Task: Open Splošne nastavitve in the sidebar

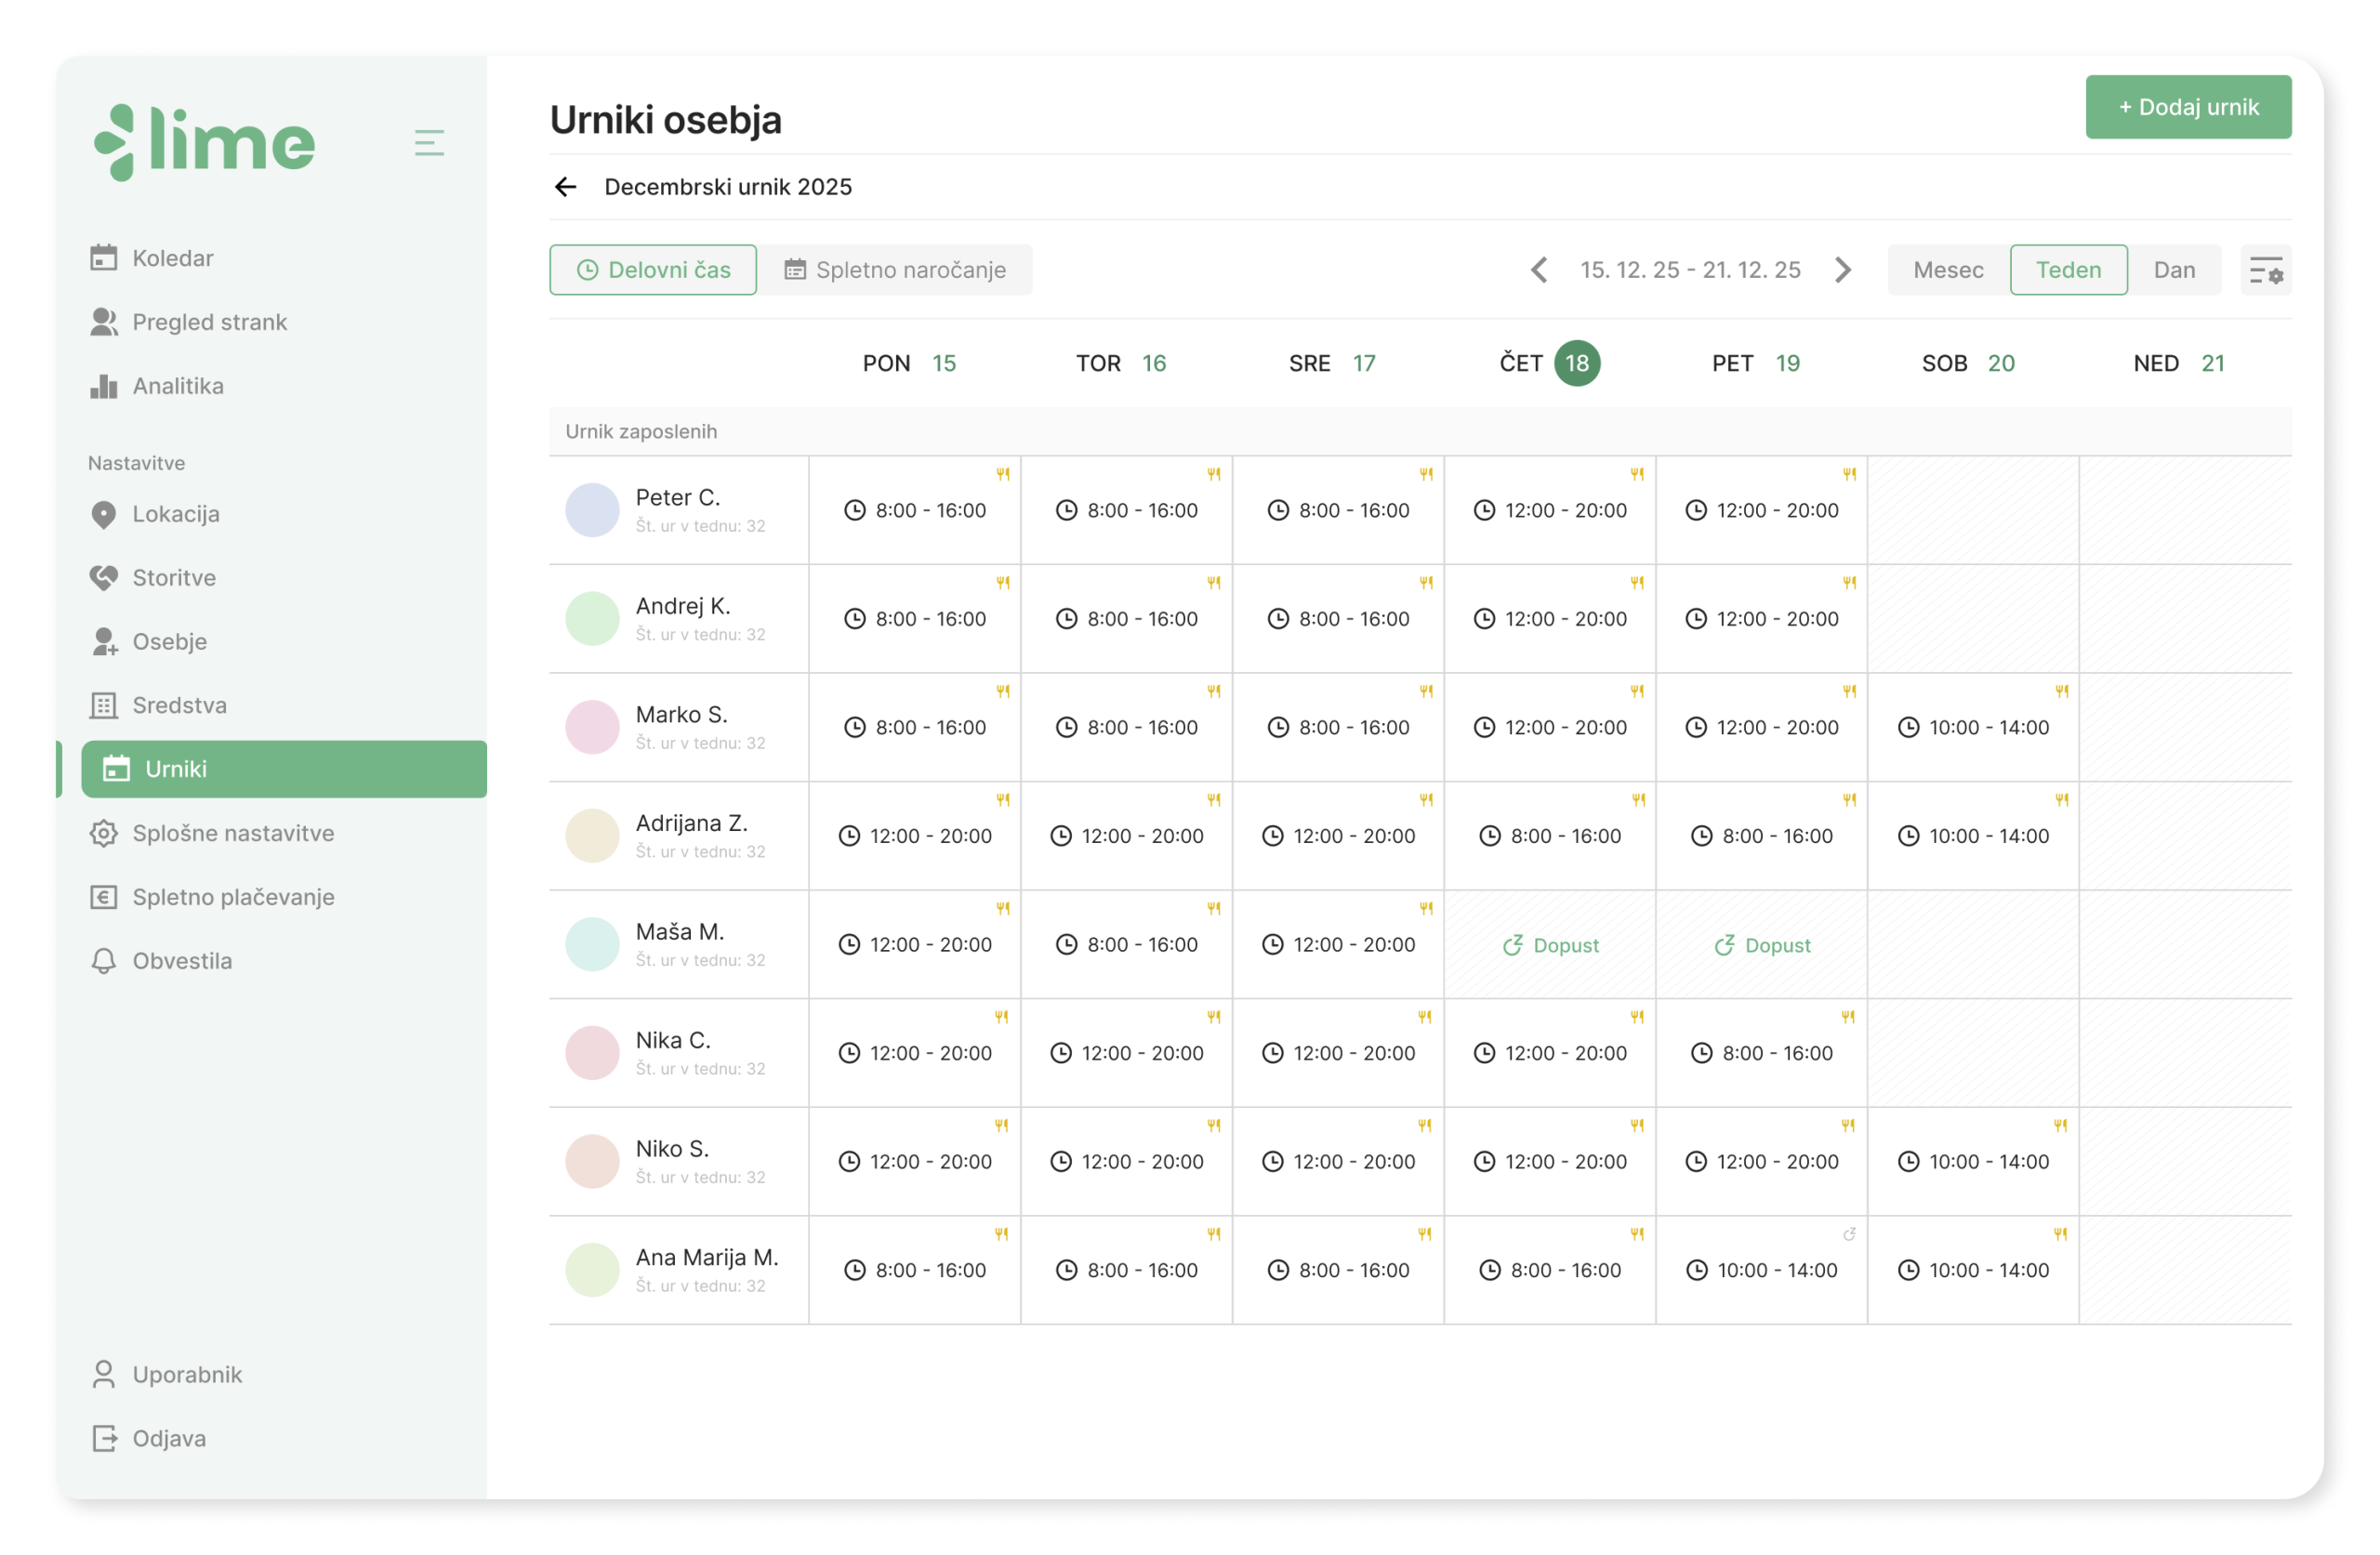Action: coord(232,833)
